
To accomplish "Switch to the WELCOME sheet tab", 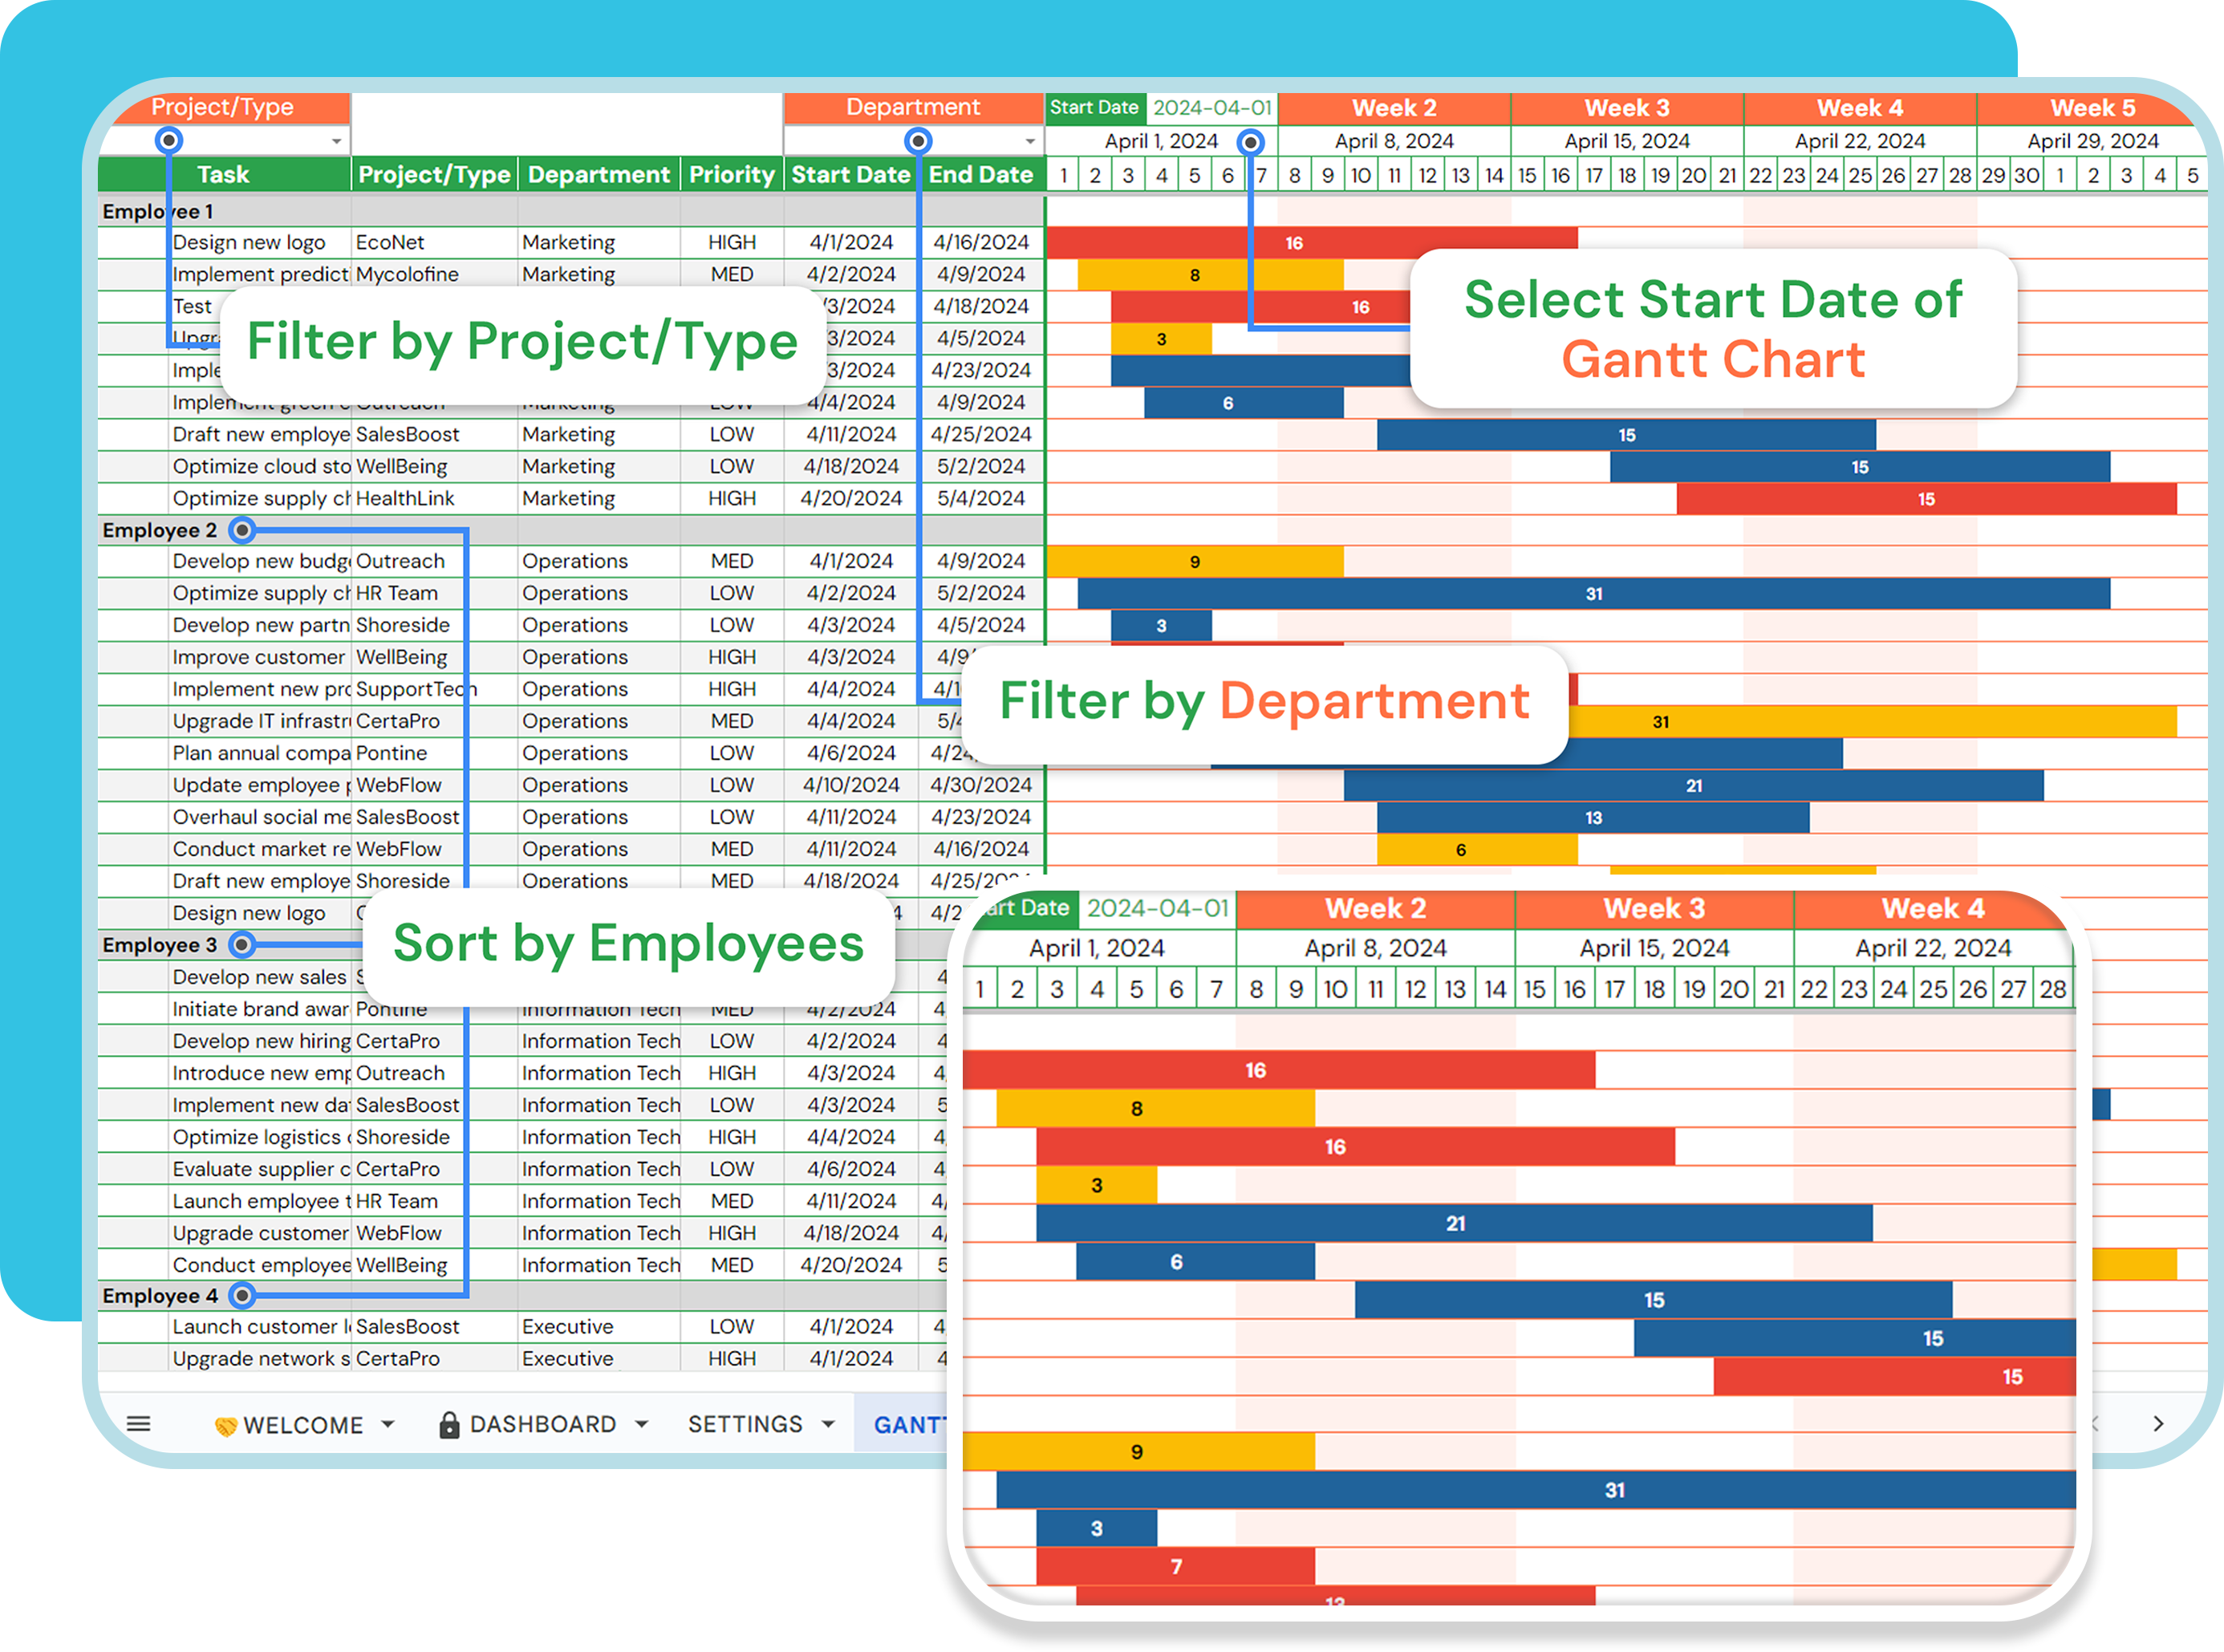I will (303, 1425).
